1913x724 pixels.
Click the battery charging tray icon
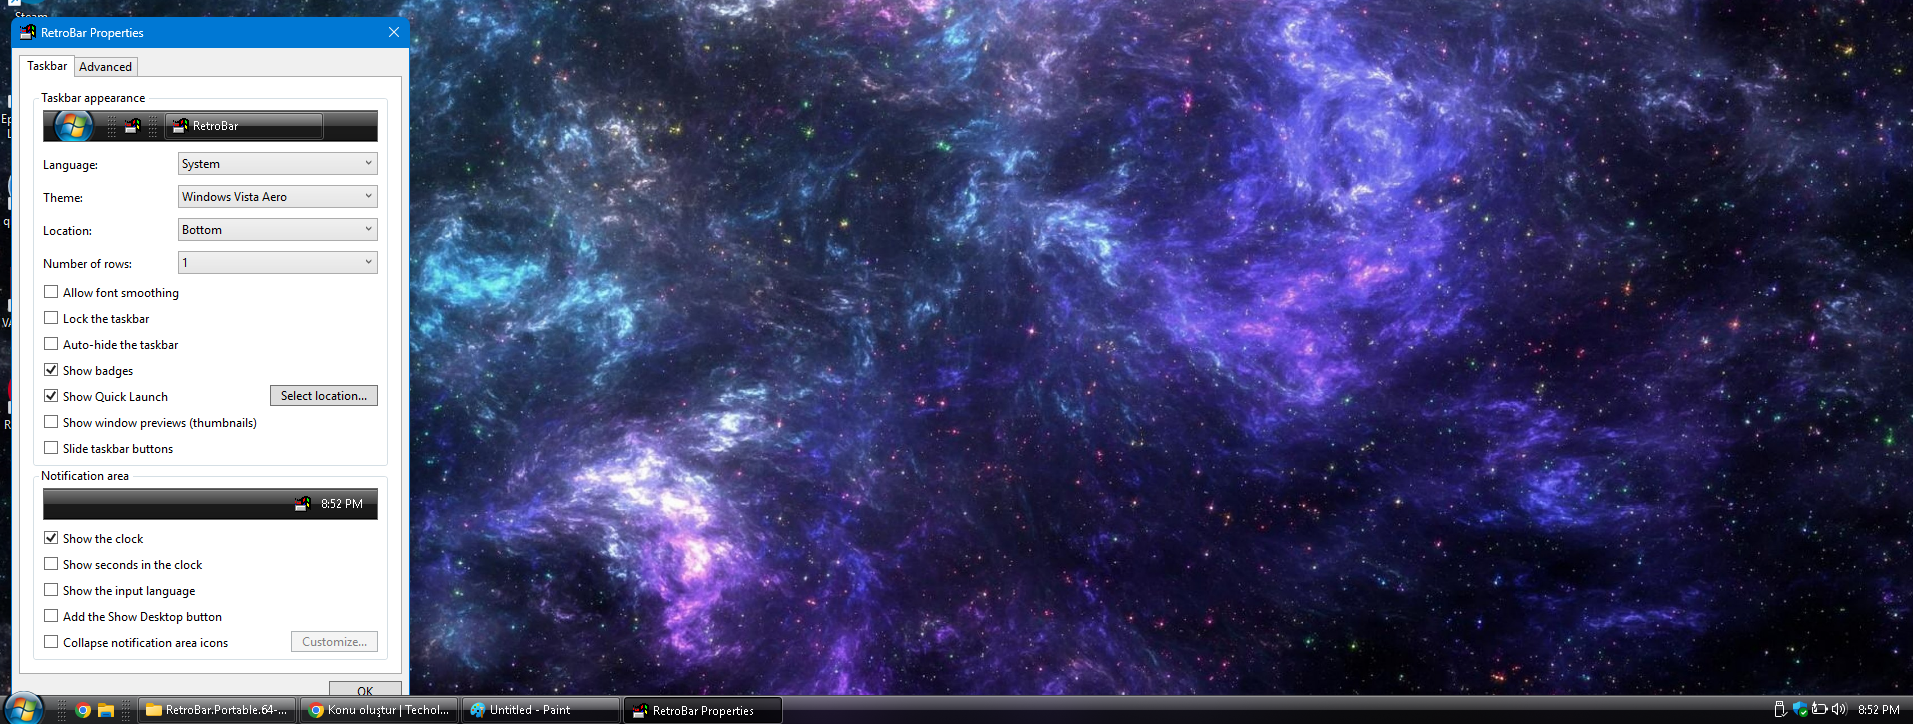(1819, 709)
